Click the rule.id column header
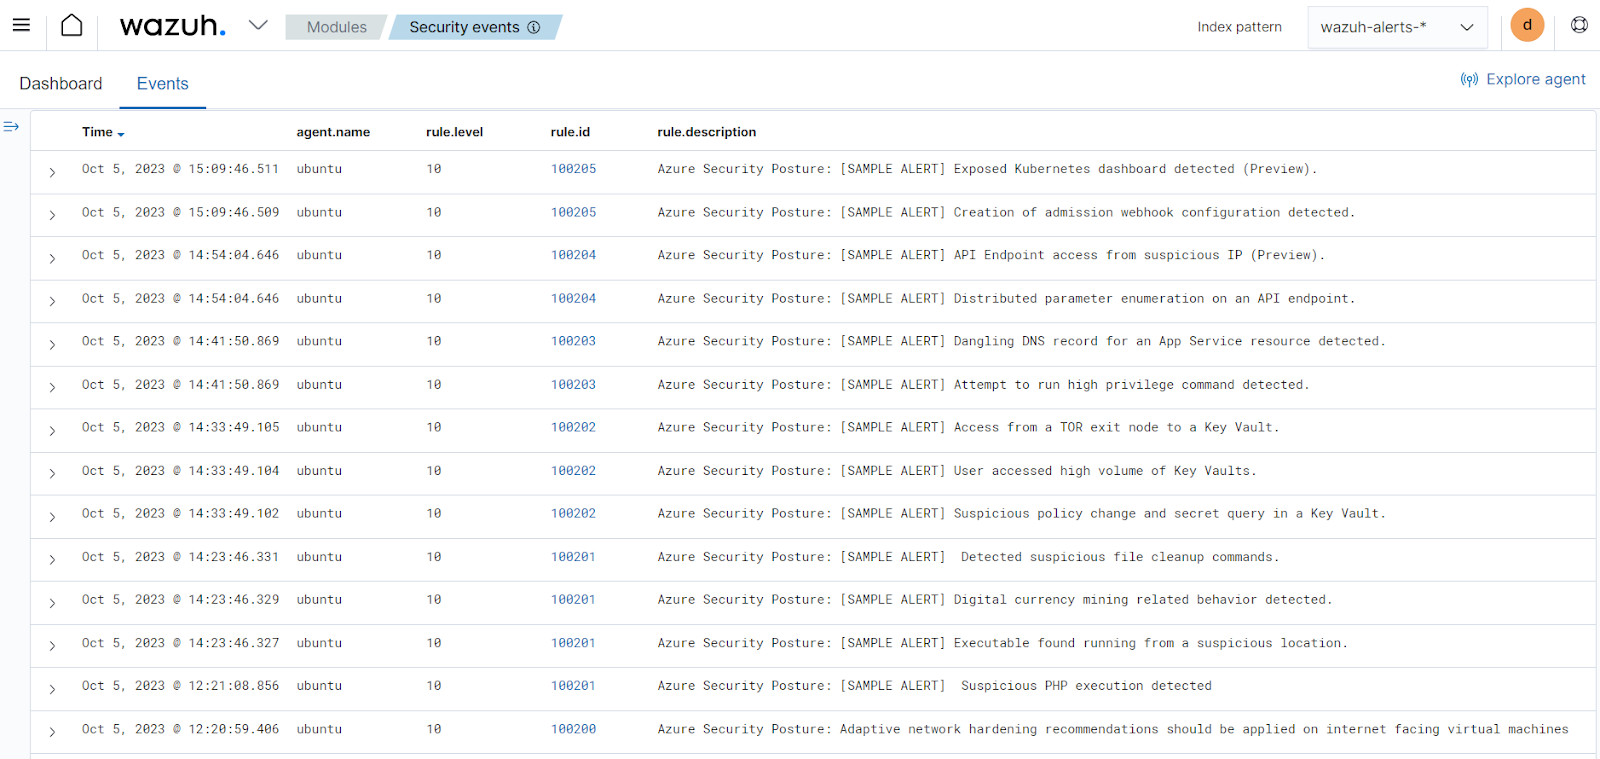This screenshot has width=1600, height=759. [570, 132]
